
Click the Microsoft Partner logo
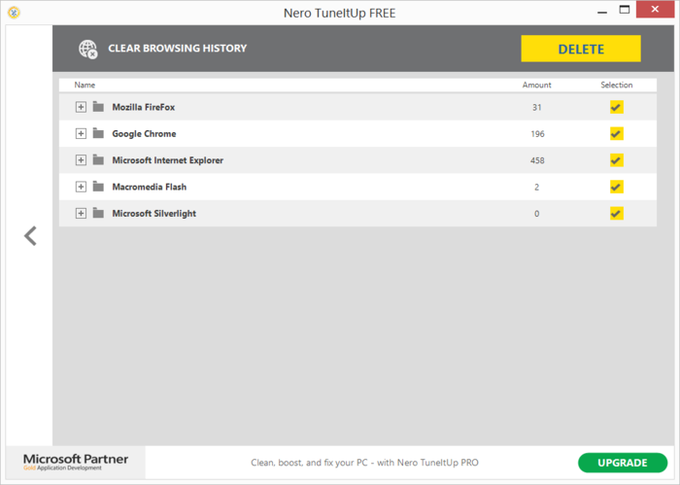coord(75,462)
